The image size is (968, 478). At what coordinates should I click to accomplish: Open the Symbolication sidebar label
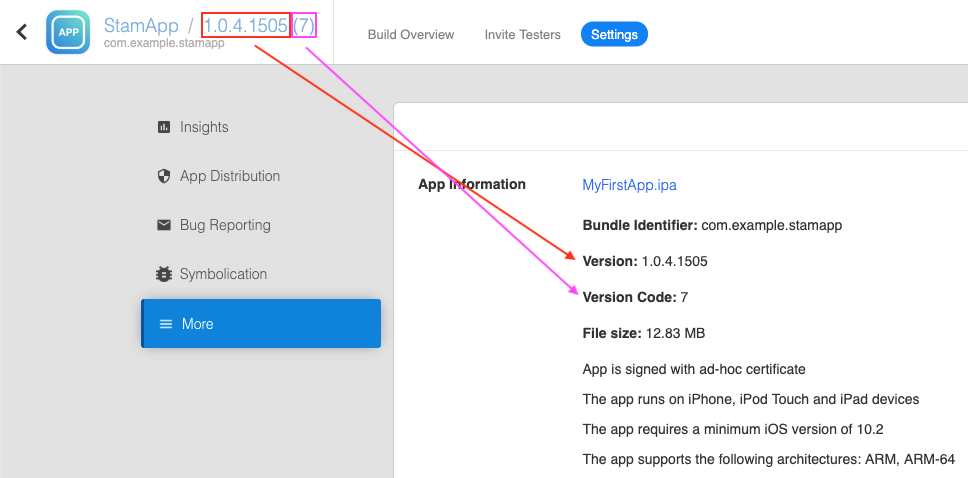223,274
